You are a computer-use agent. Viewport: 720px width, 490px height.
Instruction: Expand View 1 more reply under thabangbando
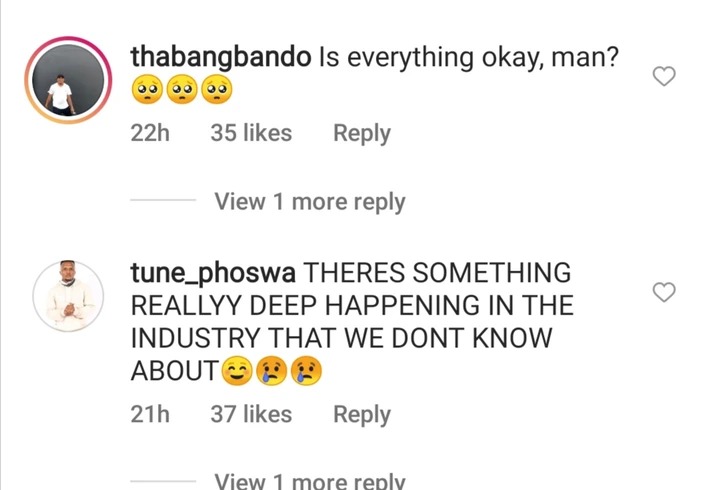tap(310, 202)
